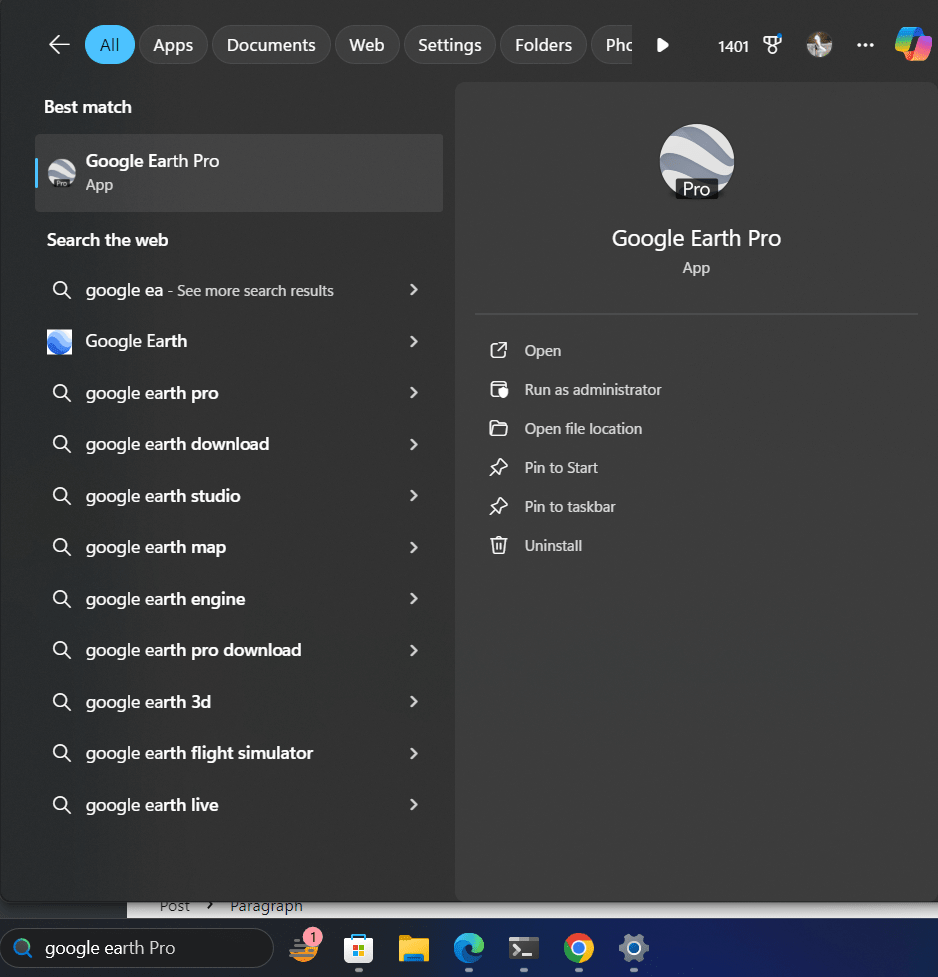Open Microsoft Store from the taskbar

[x=358, y=949]
